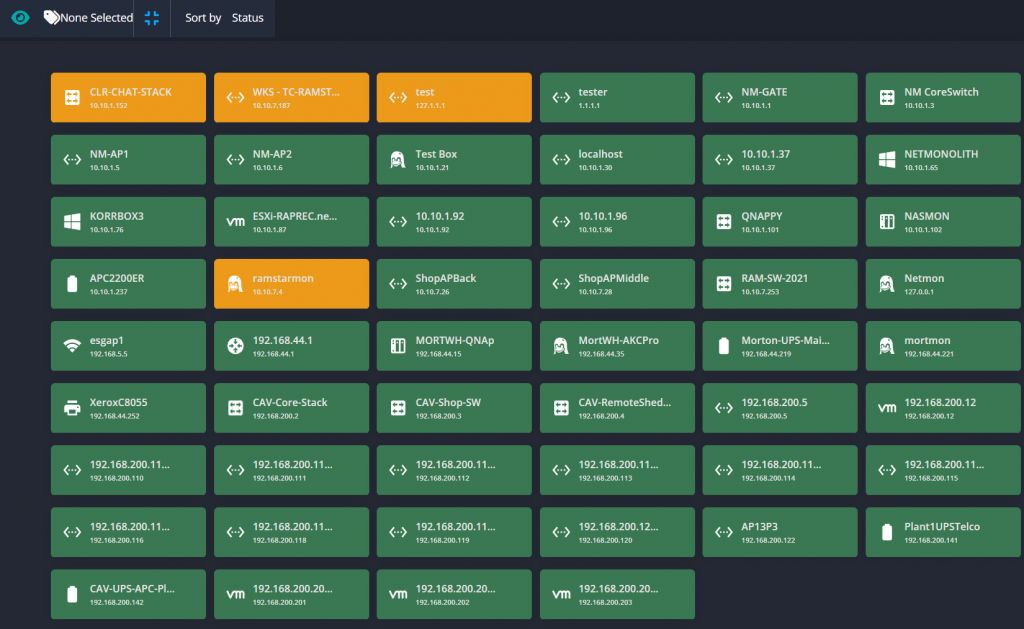The width and height of the screenshot is (1024, 629).
Task: Click the Windows icon on NETMONOLITH
Action: (887, 160)
